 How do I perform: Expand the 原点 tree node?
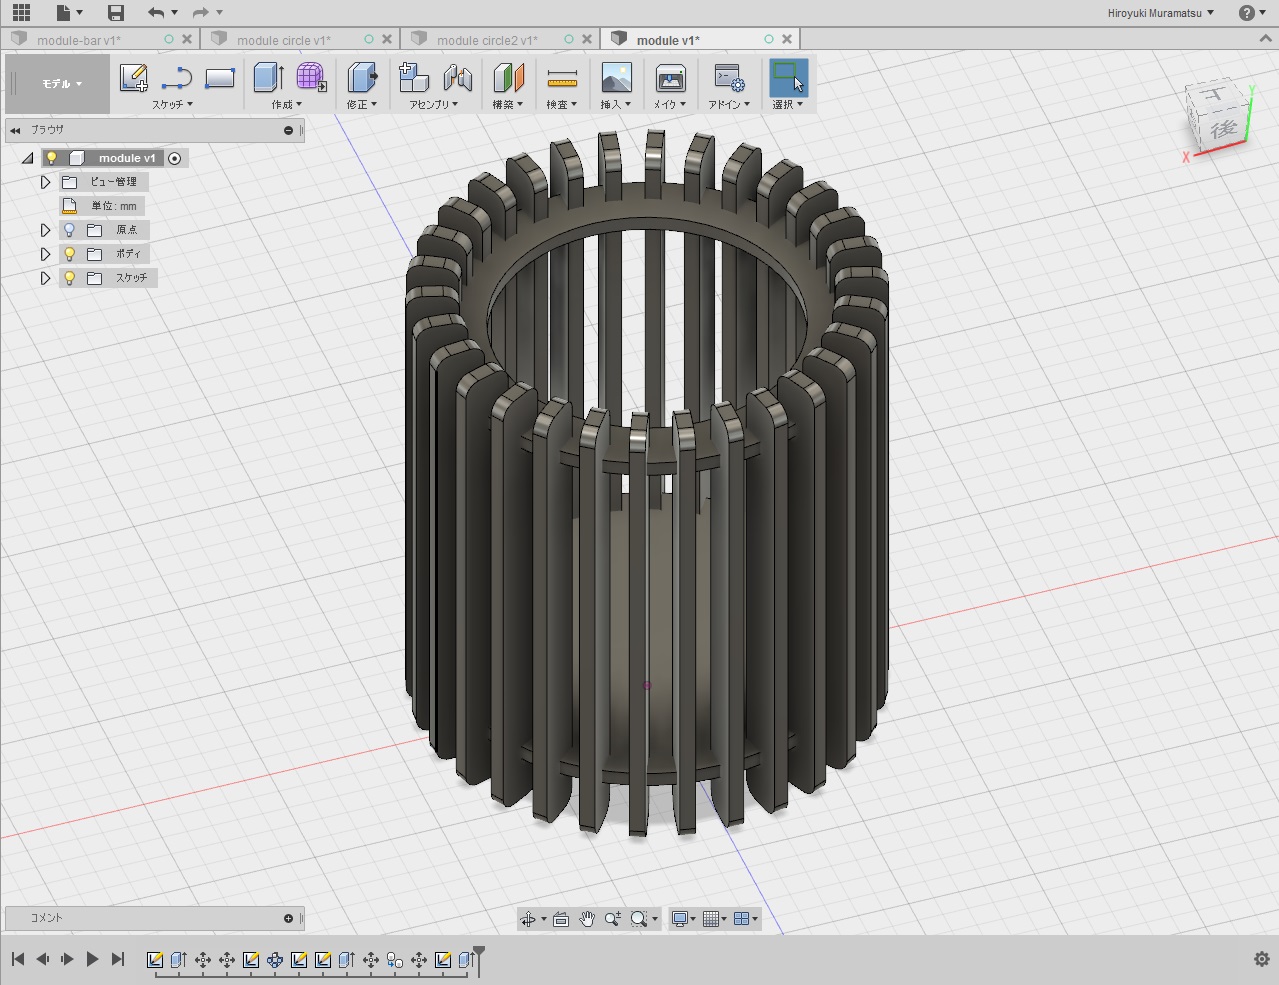point(45,230)
